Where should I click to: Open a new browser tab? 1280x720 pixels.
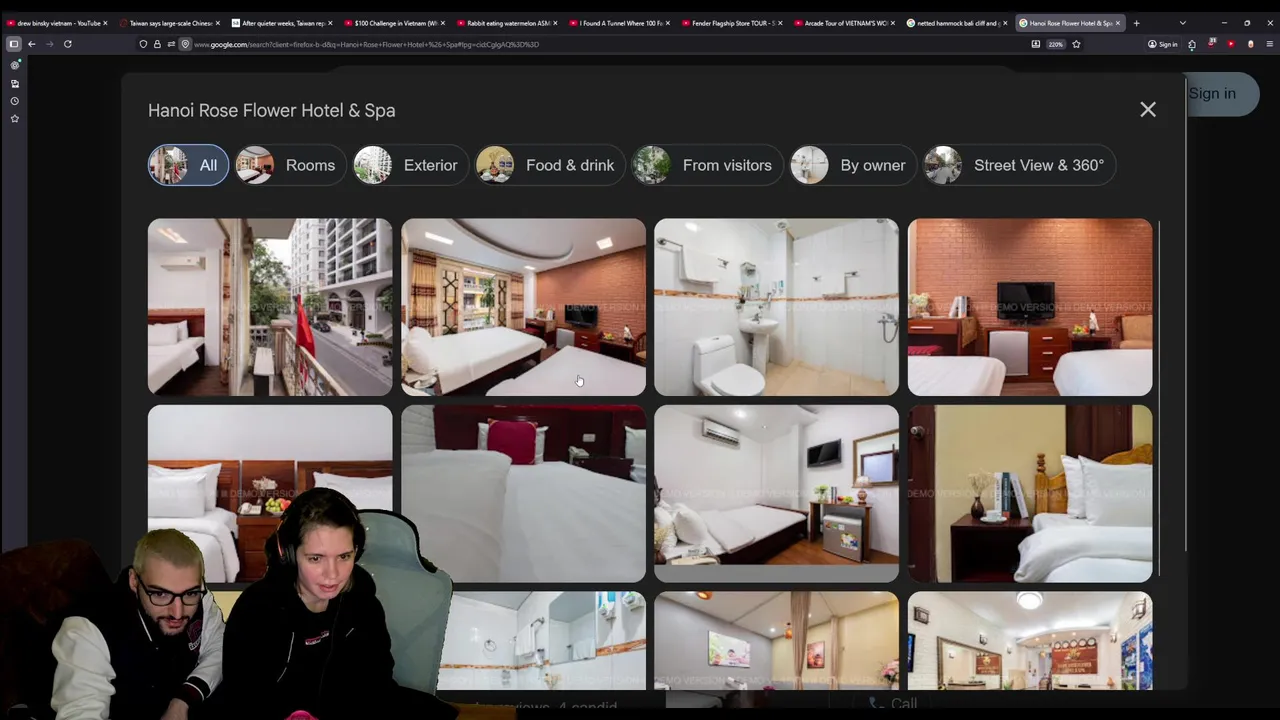coord(1136,23)
